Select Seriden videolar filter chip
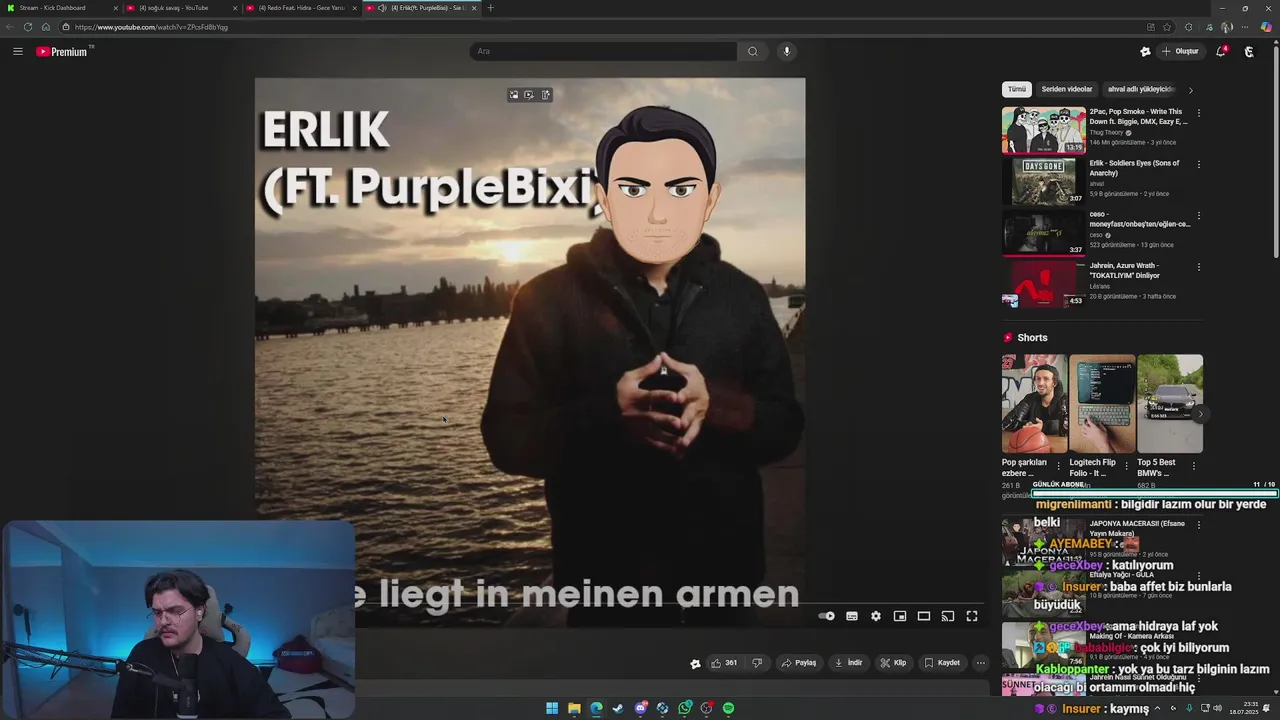This screenshot has height=720, width=1280. click(1067, 89)
